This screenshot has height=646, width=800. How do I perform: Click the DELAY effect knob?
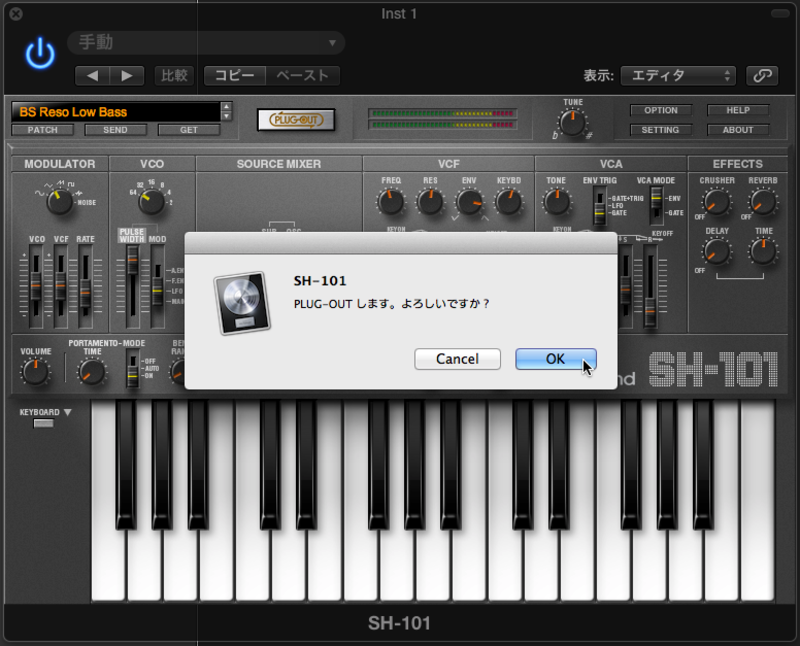click(716, 252)
